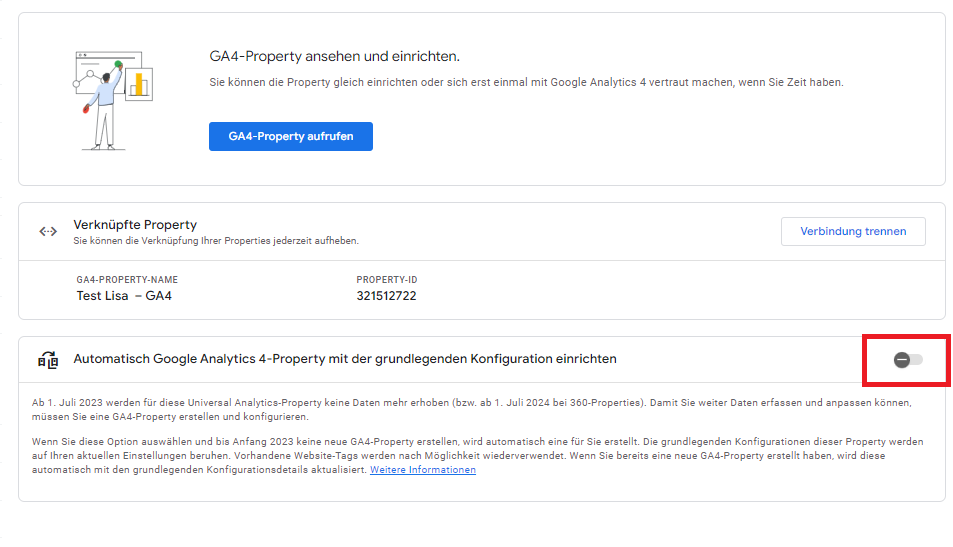The image size is (953, 547).
Task: Click 'GA4-Property ansehen und einrichten.' heading
Action: [x=334, y=57]
